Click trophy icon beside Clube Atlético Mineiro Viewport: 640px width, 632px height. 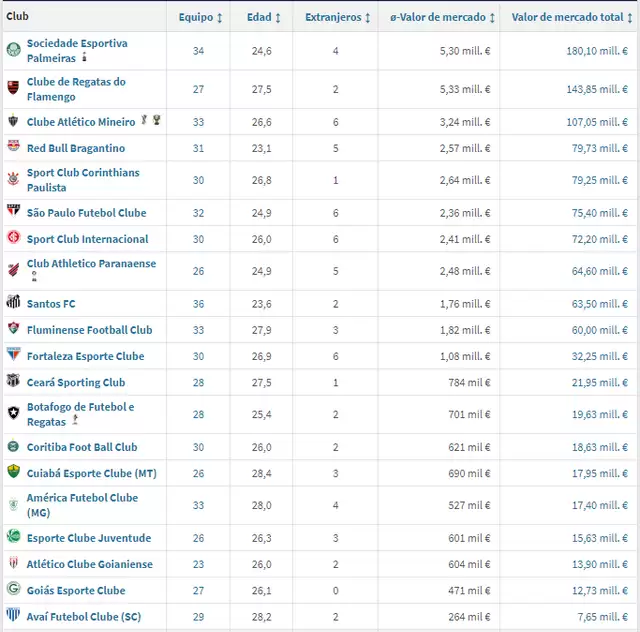[156, 121]
